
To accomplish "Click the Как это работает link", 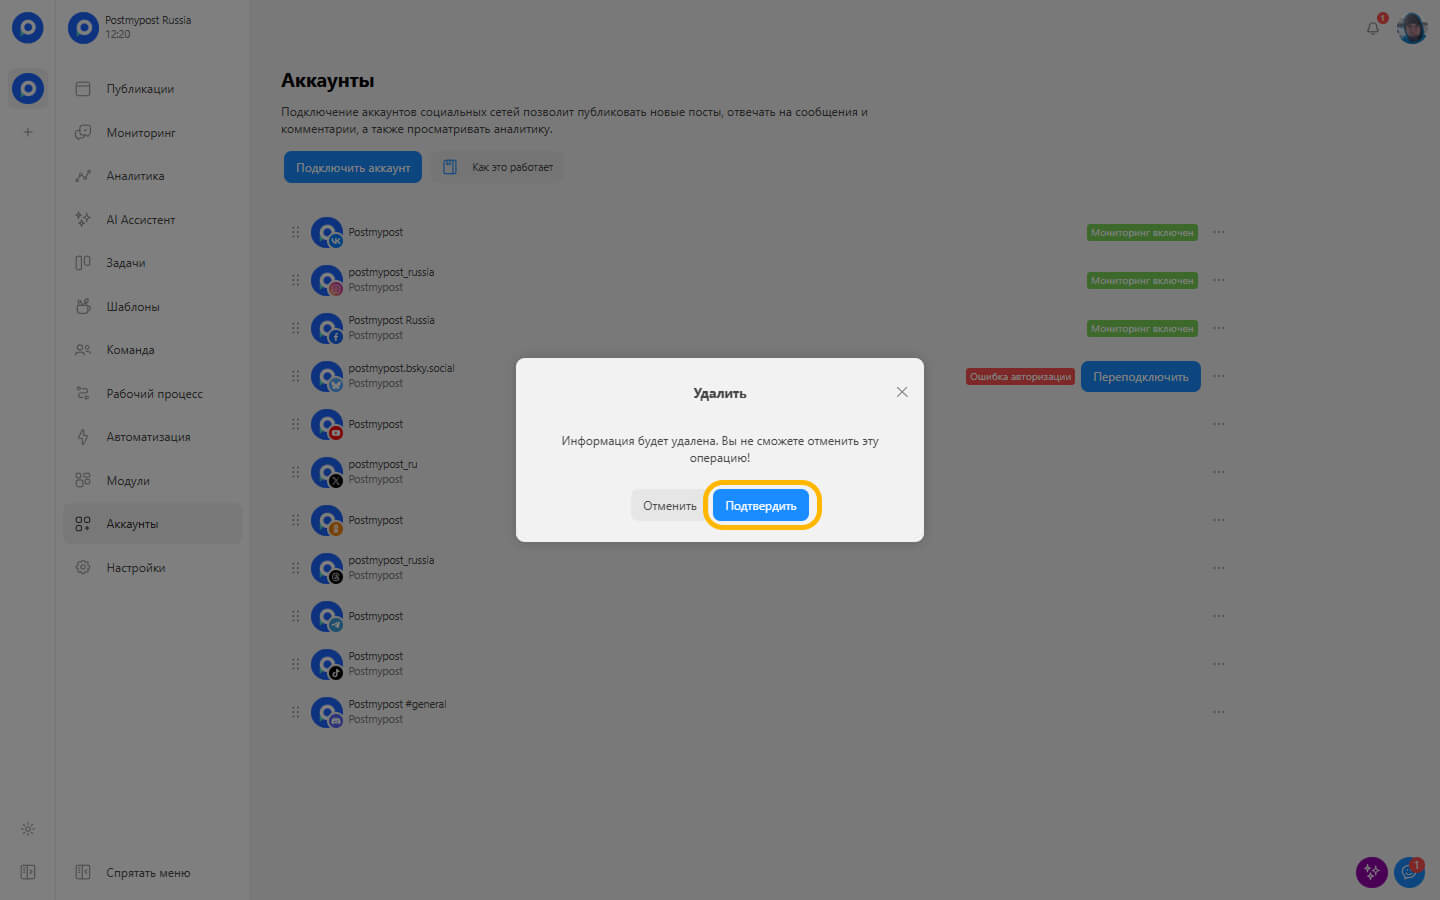I will coord(499,167).
